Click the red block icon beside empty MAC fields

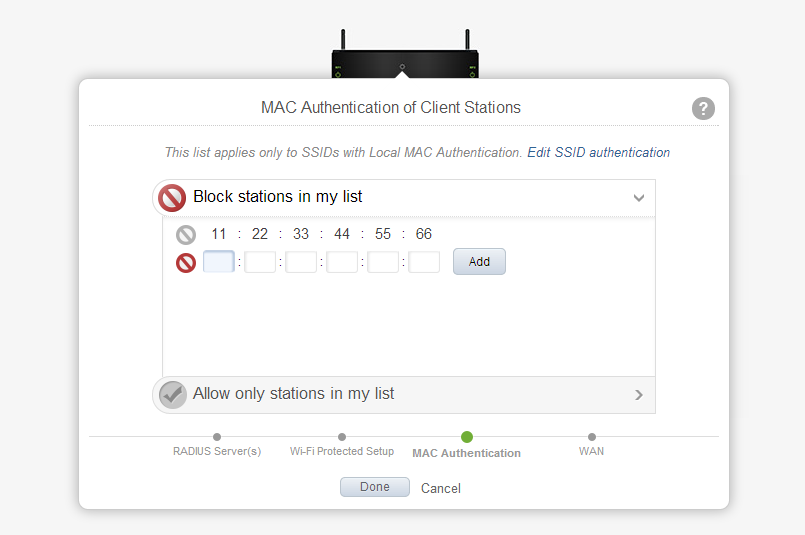[186, 263]
